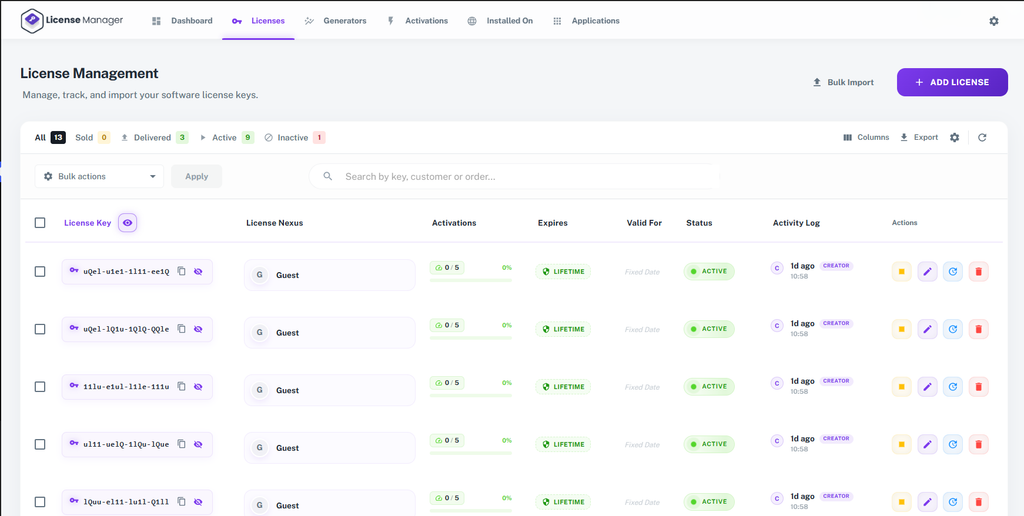This screenshot has height=516, width=1024.
Task: Click the Bulk Import button
Action: (x=842, y=82)
